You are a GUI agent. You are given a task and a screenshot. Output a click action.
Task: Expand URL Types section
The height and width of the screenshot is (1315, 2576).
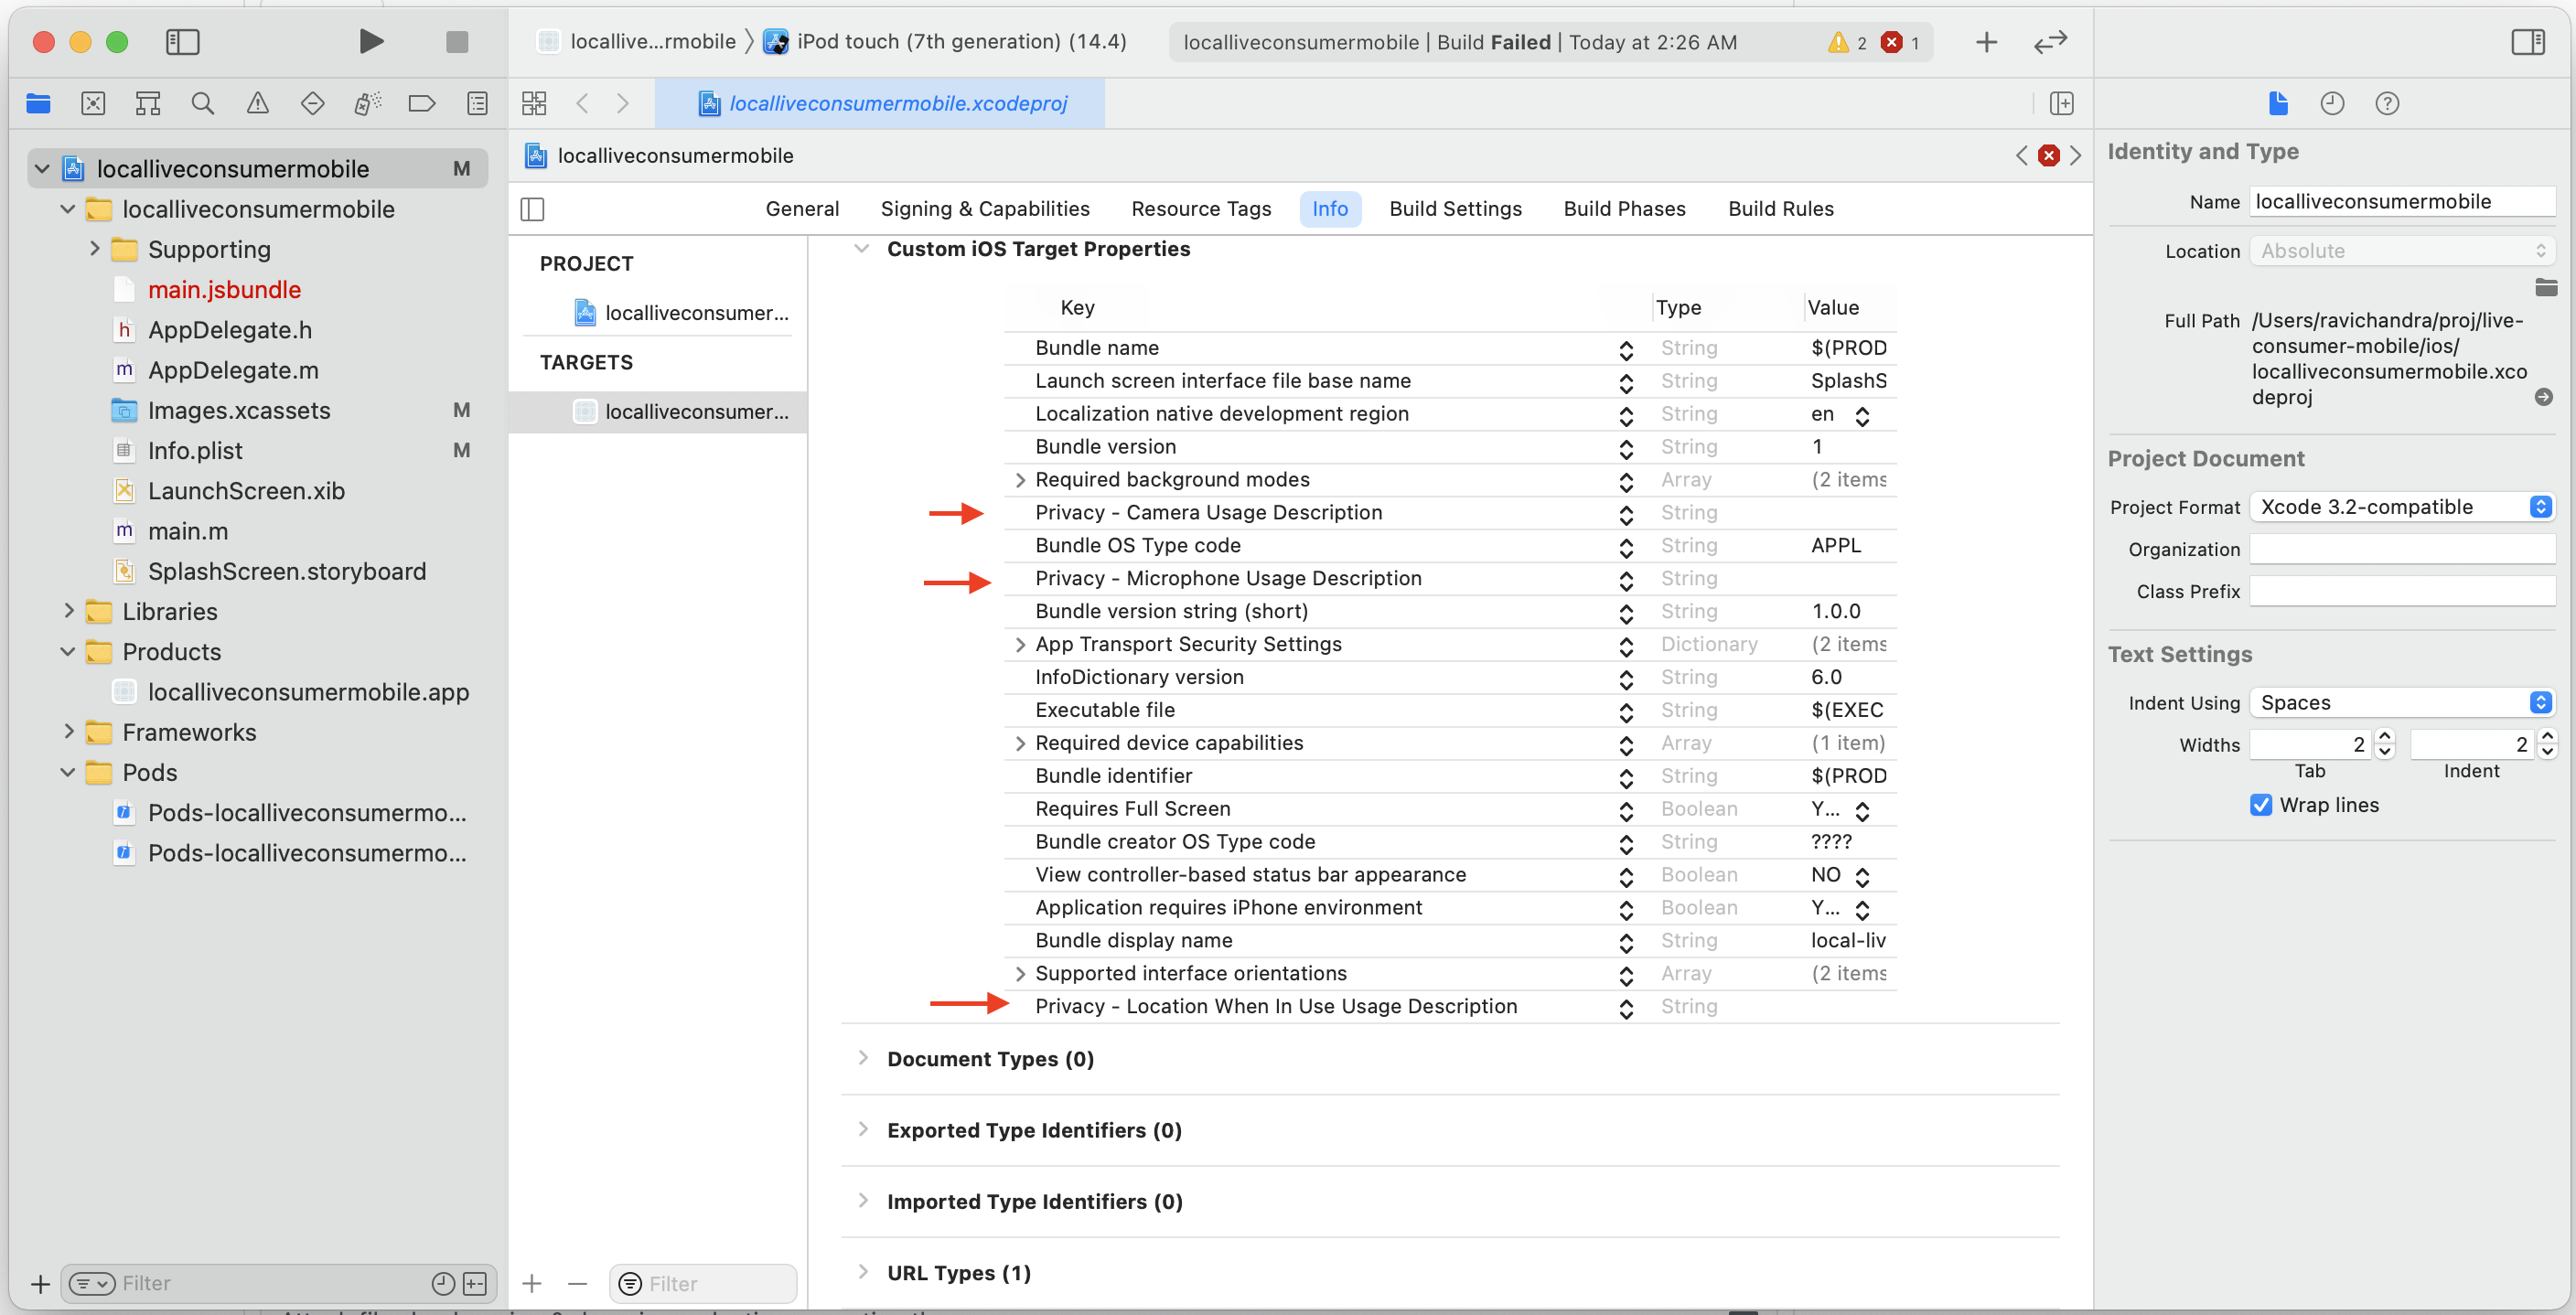pyautogui.click(x=863, y=1271)
